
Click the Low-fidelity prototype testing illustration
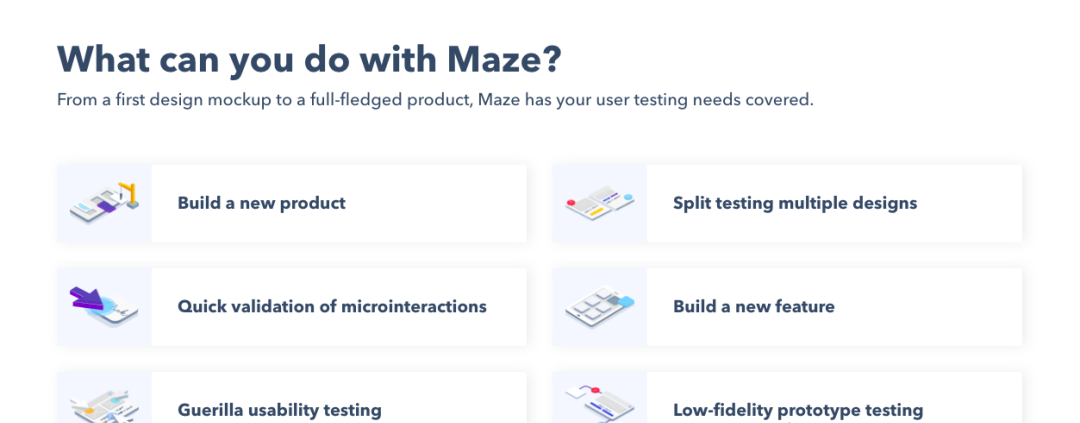click(x=600, y=404)
